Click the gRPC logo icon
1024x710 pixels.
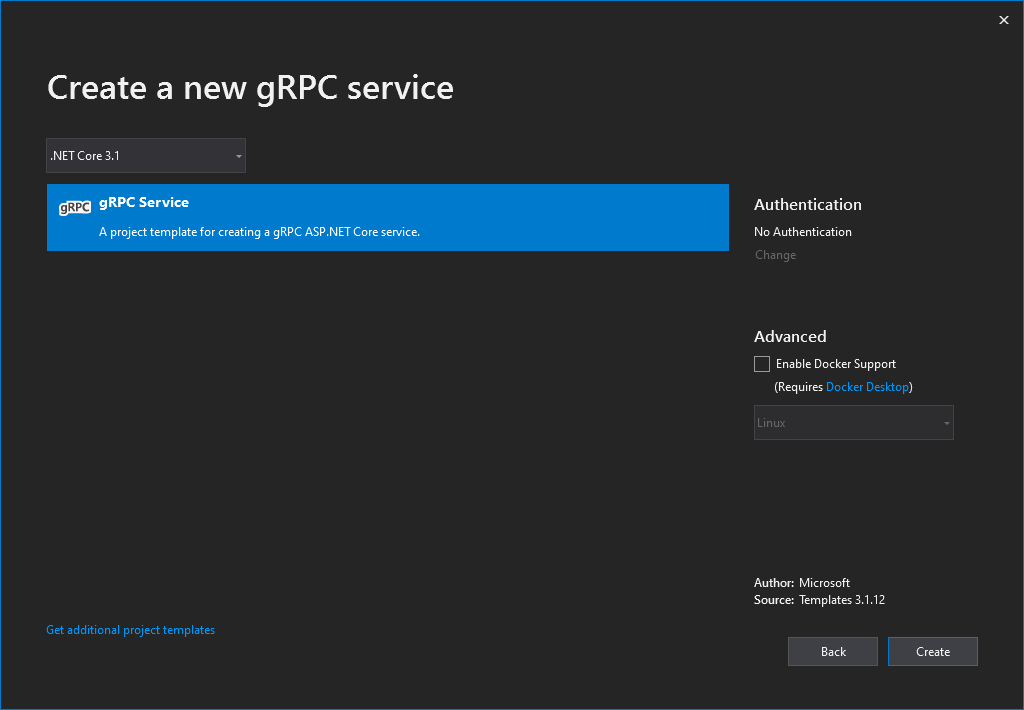(x=74, y=208)
